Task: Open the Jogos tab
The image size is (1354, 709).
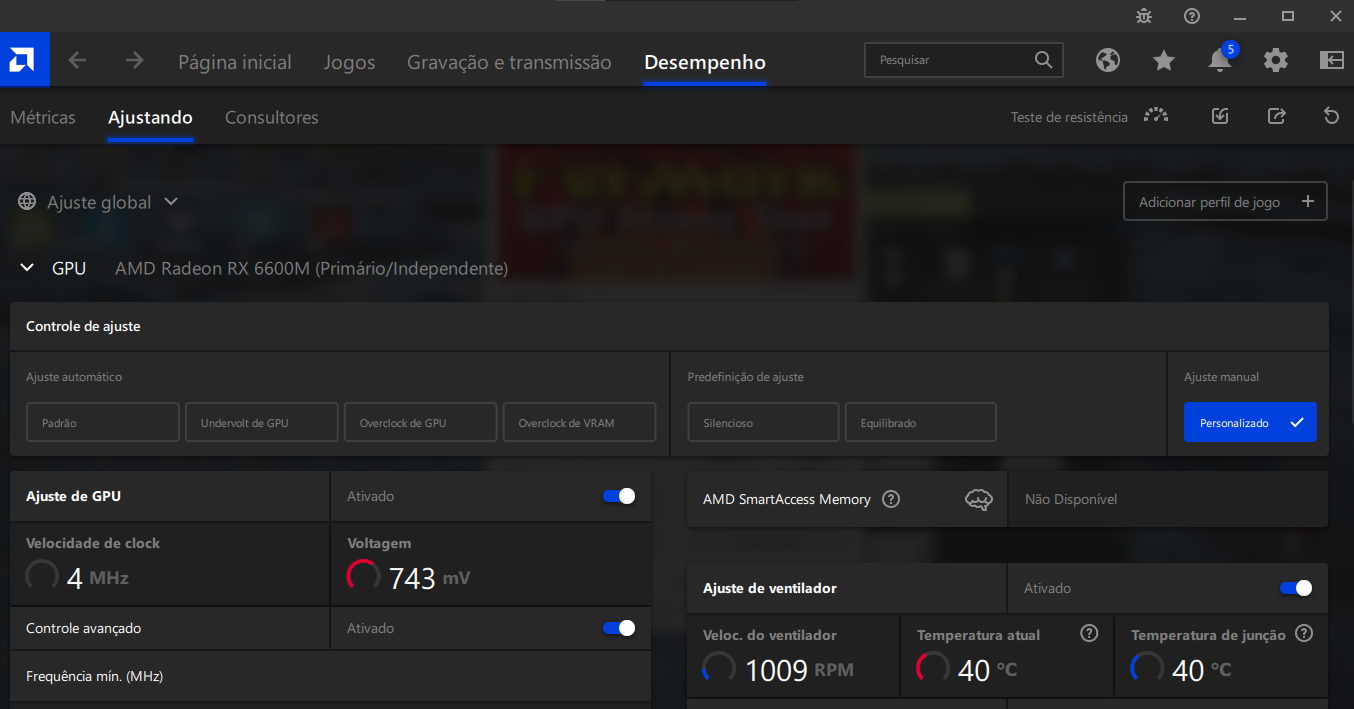Action: tap(350, 62)
